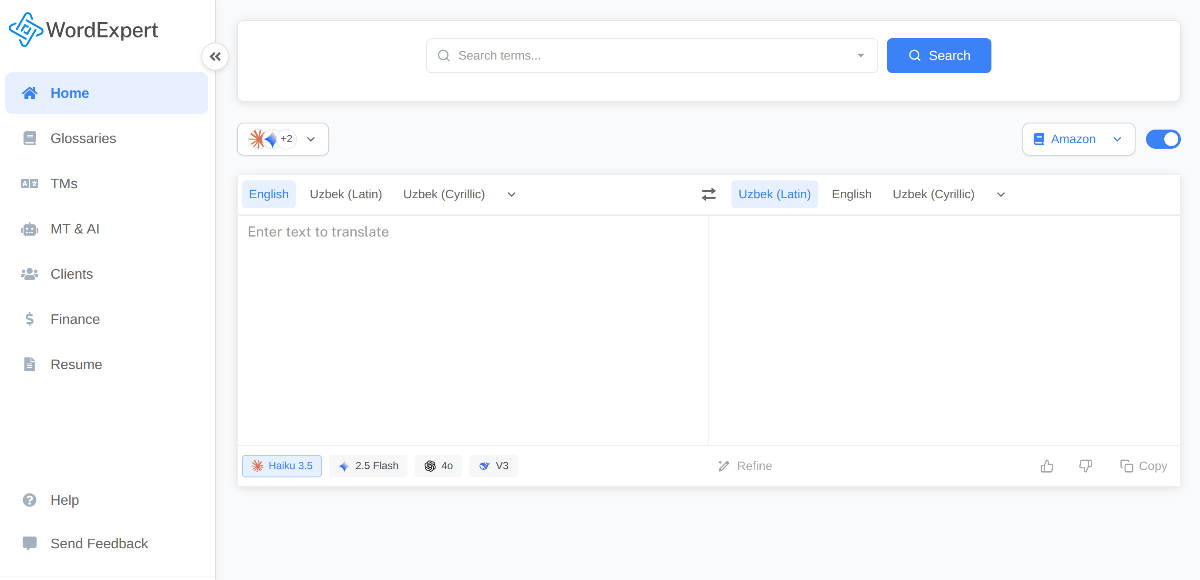Swap the translation language direction
The image size is (1200, 580).
[709, 193]
